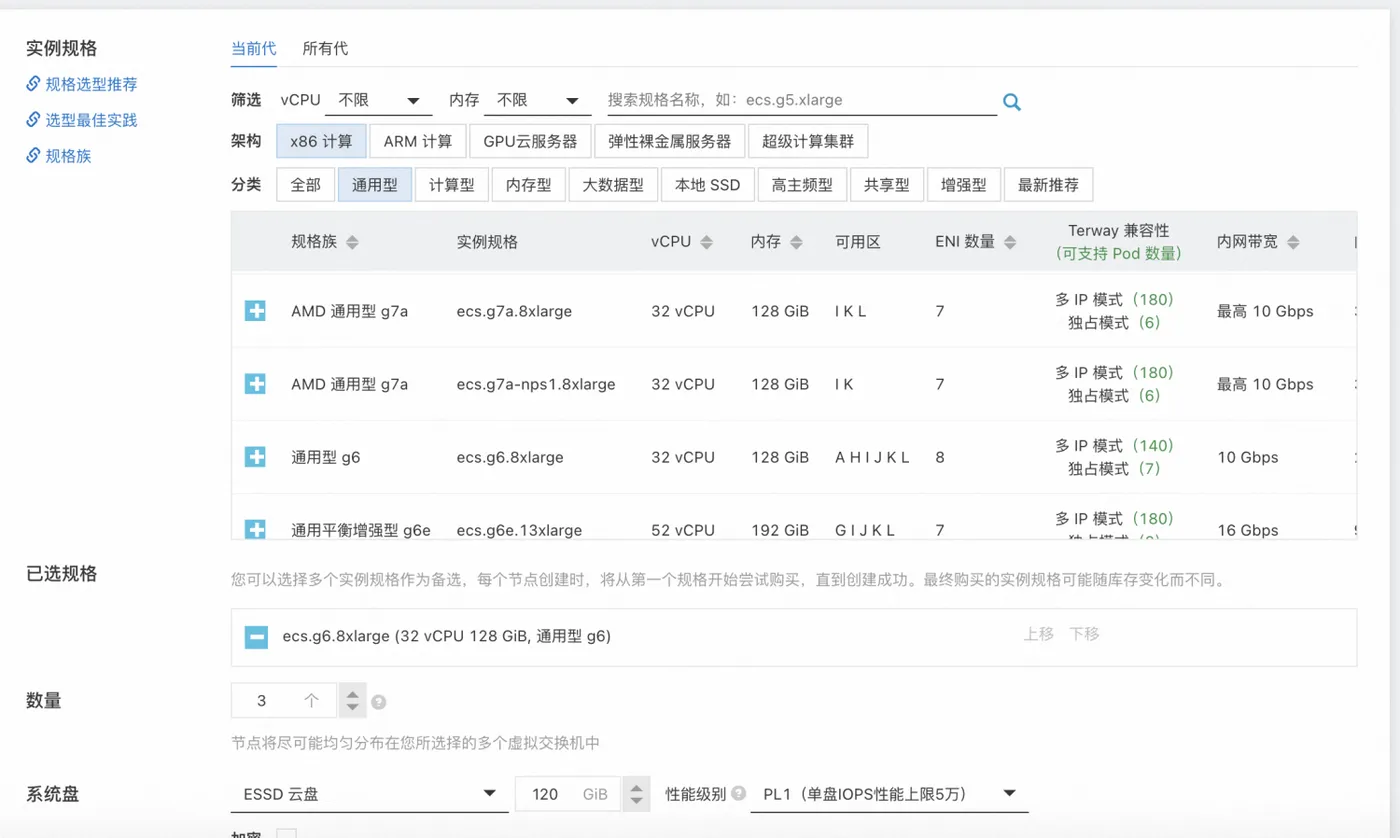Sort by 规格族 column arrows
1400x838 pixels.
pyautogui.click(x=352, y=242)
